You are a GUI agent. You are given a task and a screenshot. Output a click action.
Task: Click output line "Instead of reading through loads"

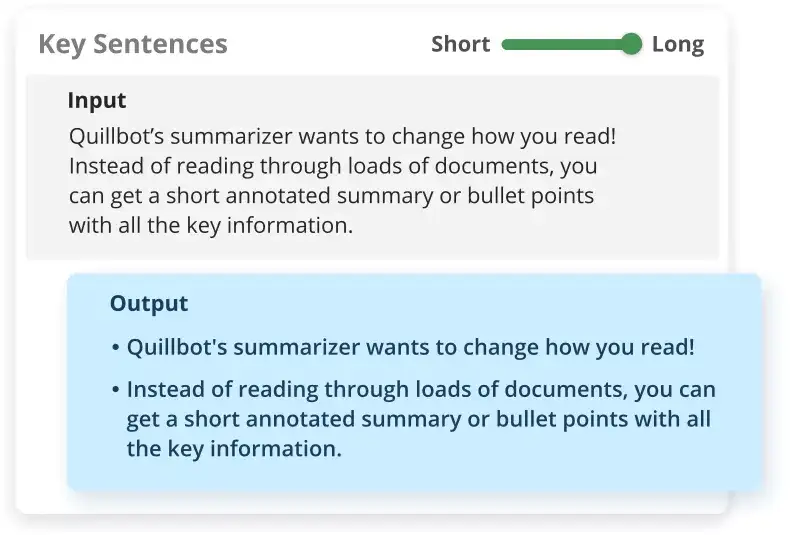pyautogui.click(x=420, y=389)
